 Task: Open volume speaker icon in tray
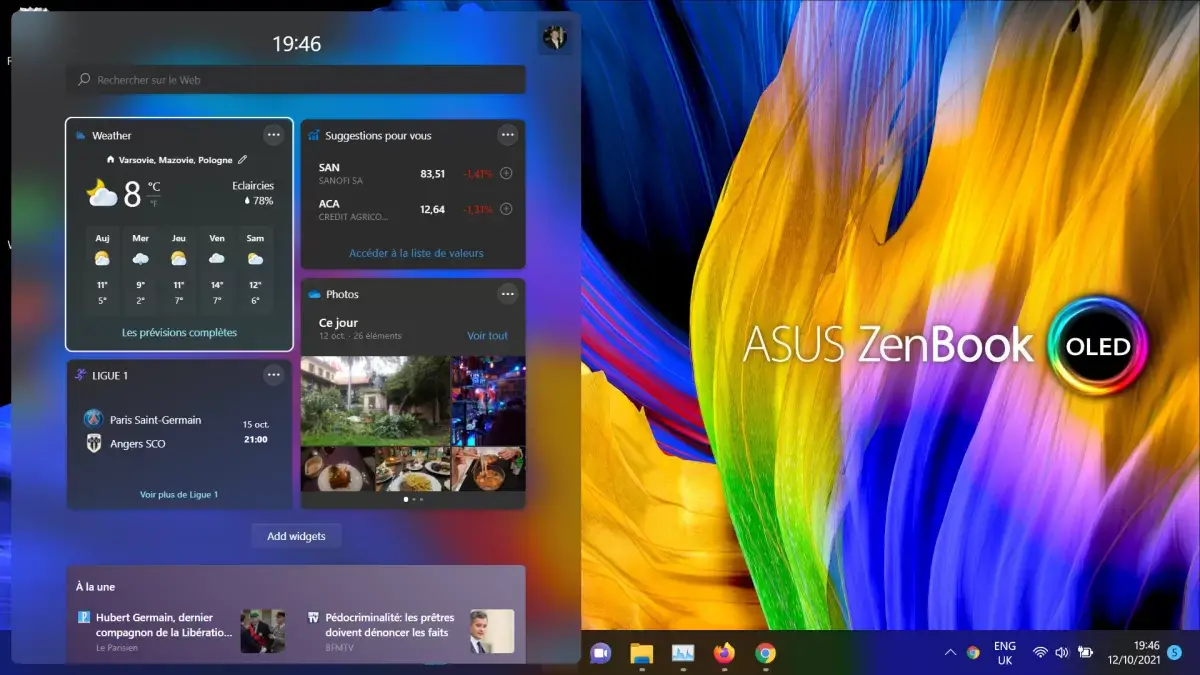[x=1061, y=653]
